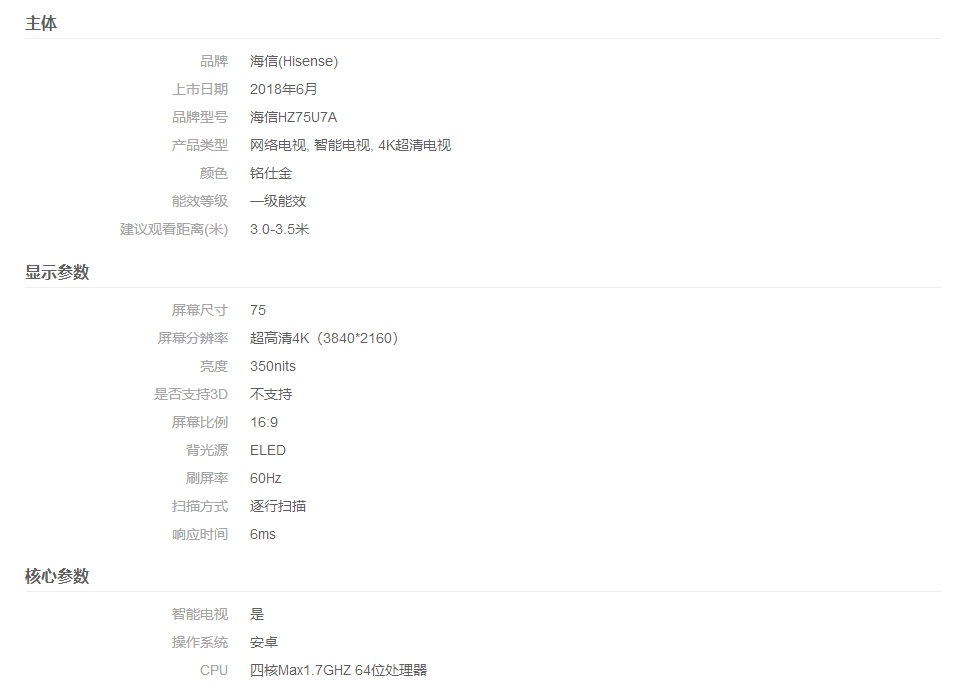Screen dimensions: 962x688
Task: Select the viewing distance value '3.0-3.5米'
Action: click(279, 230)
